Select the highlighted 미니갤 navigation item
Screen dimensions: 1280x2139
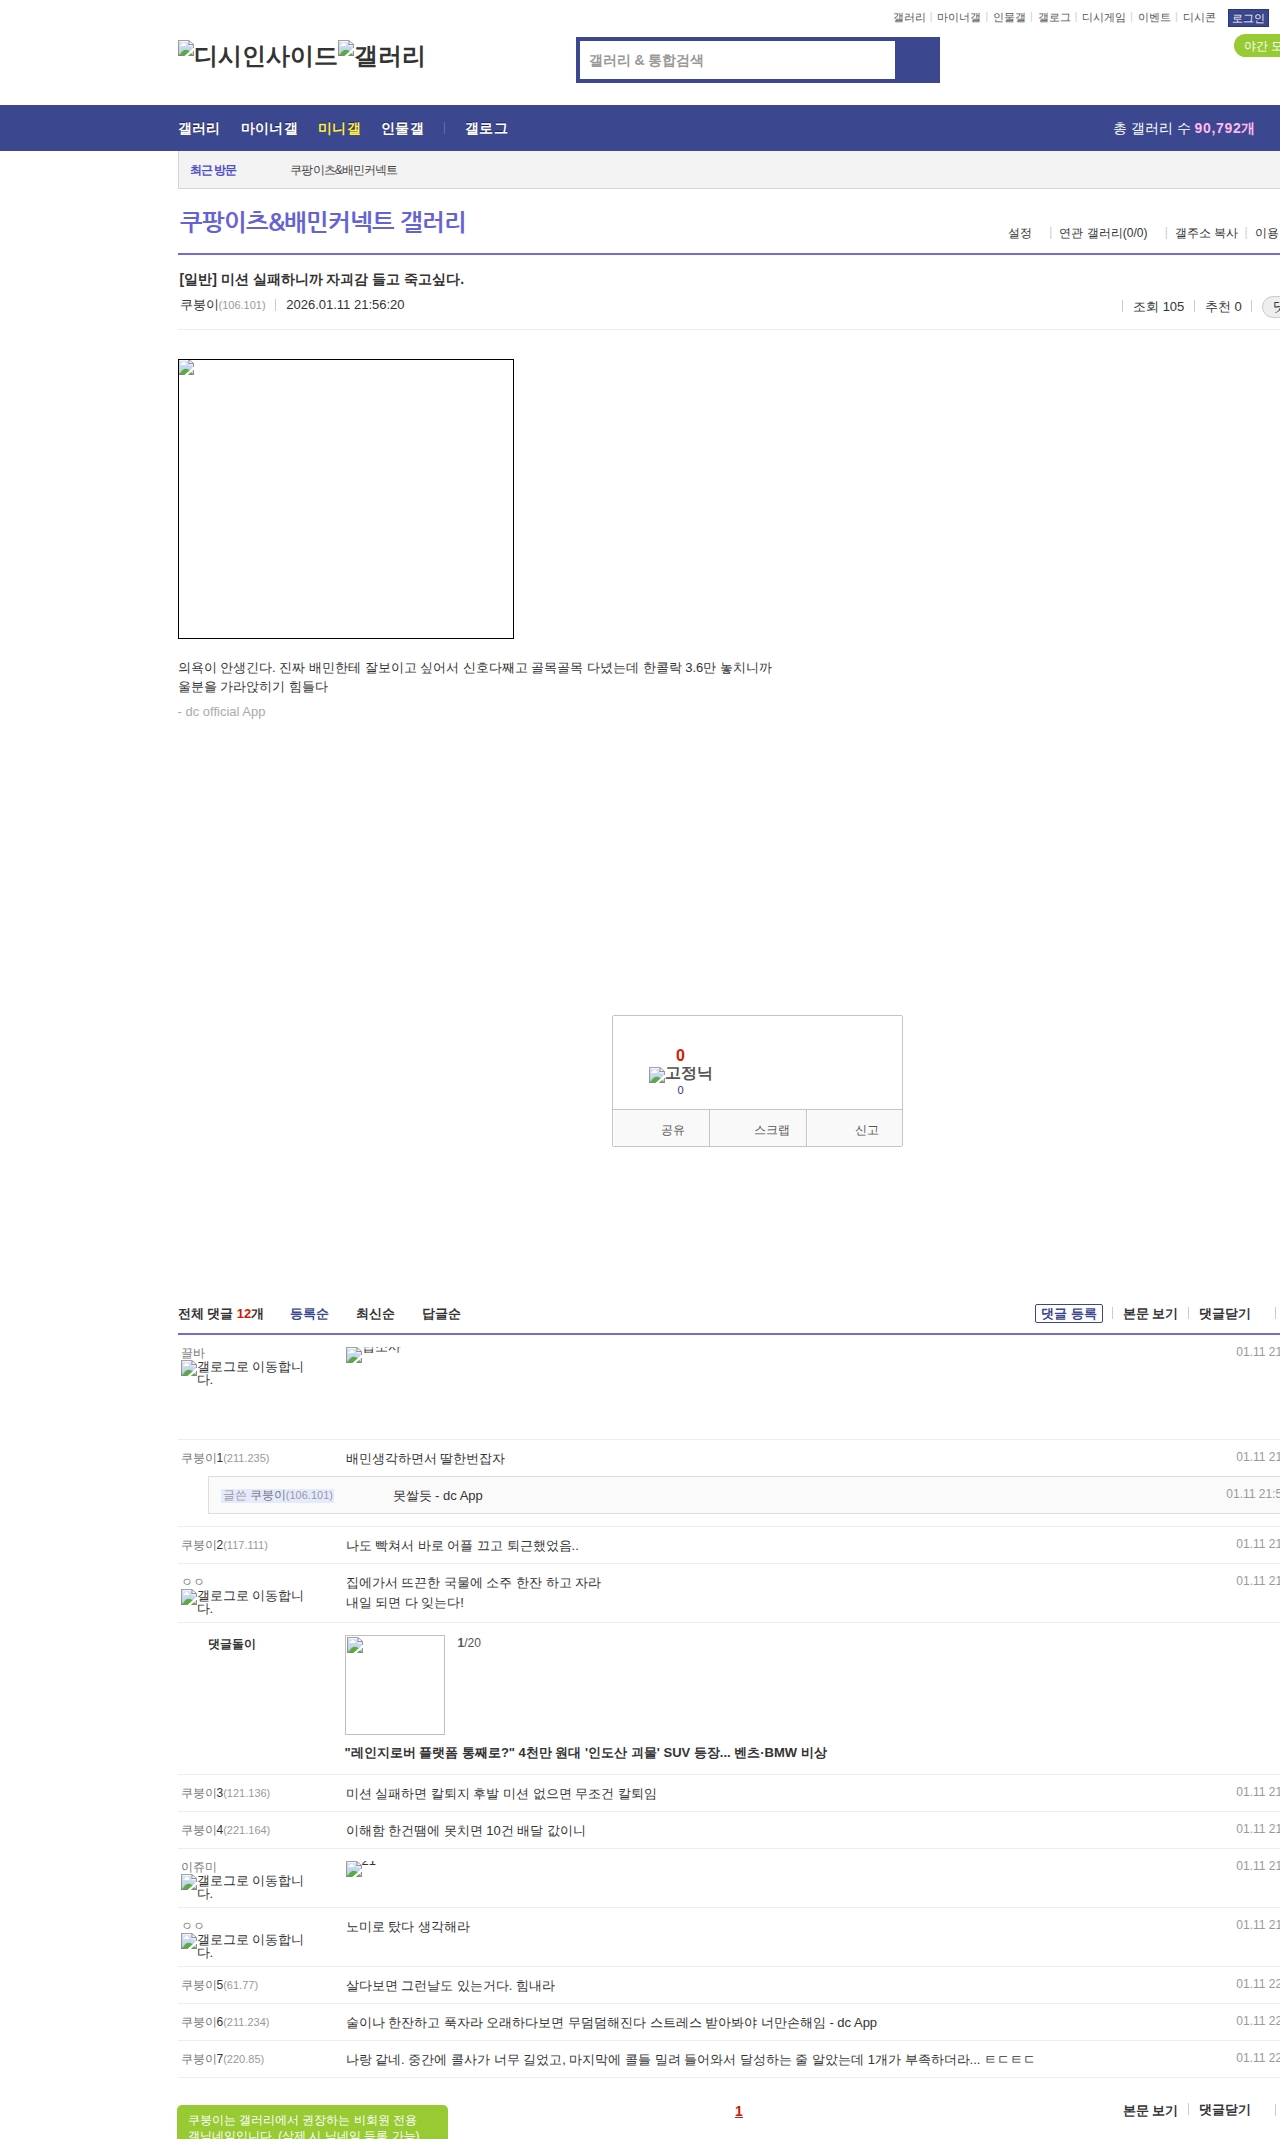339,129
